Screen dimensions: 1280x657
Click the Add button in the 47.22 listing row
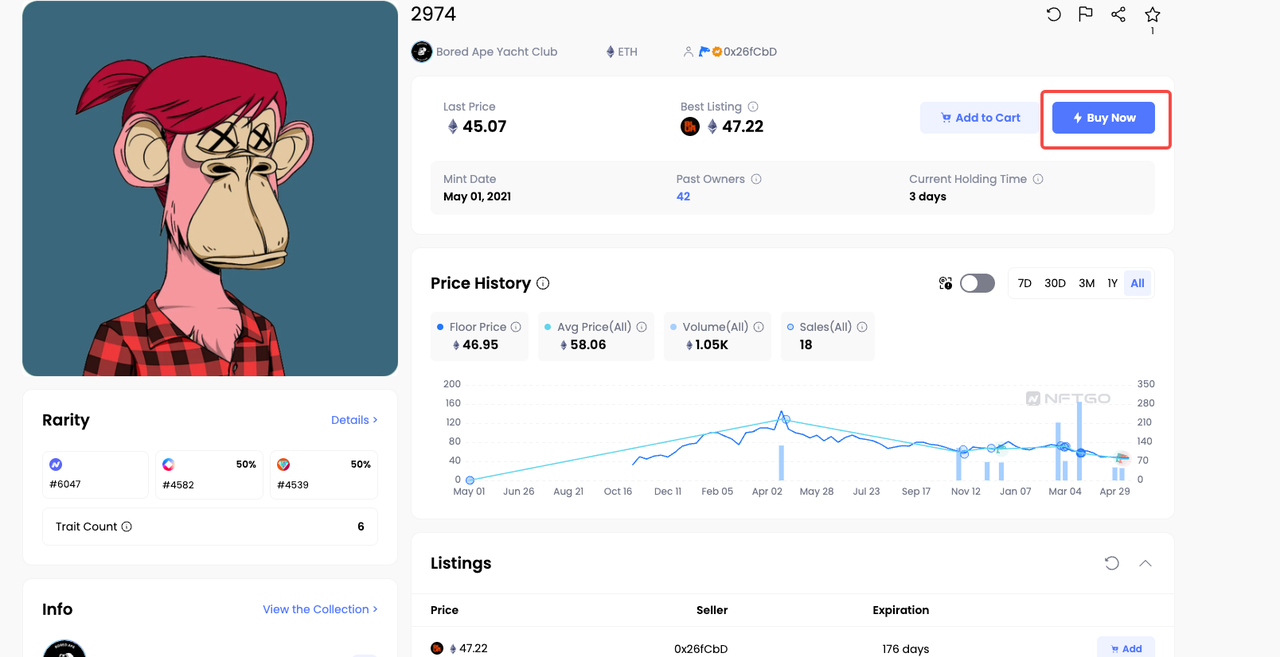pos(1125,648)
